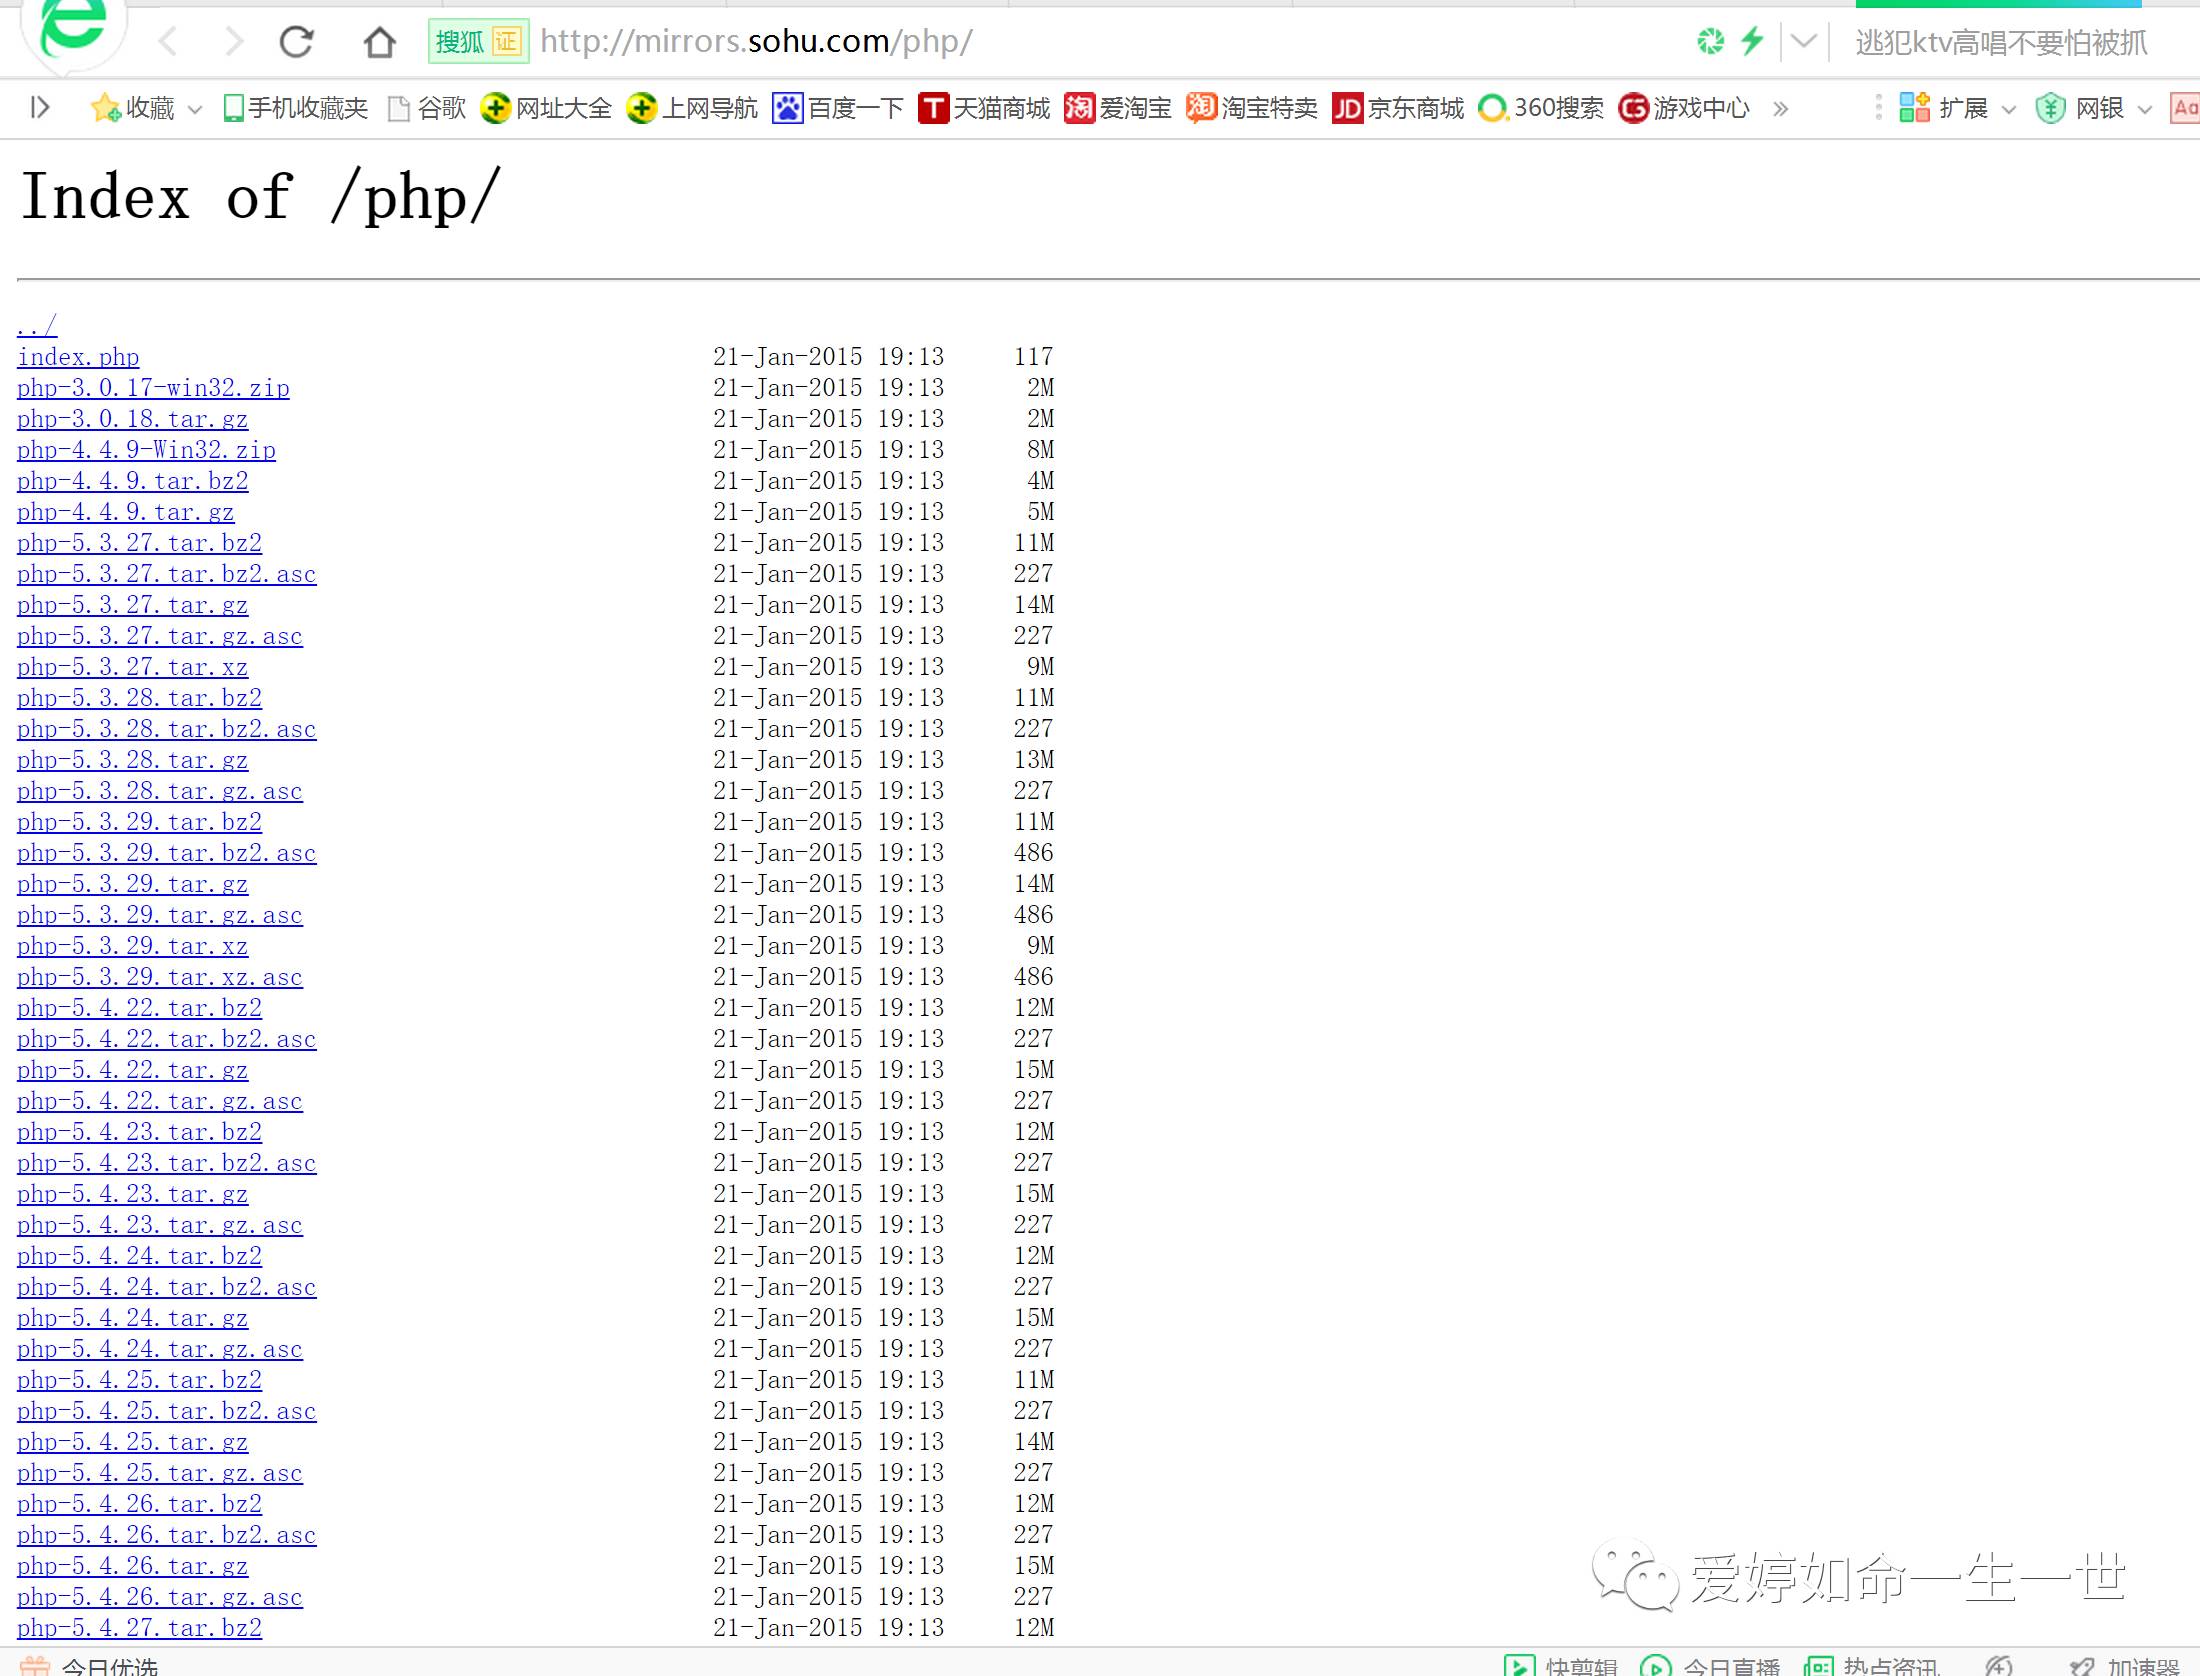Go to parent directory ../ link
Viewport: 2200px width, 1676px height.
37,326
